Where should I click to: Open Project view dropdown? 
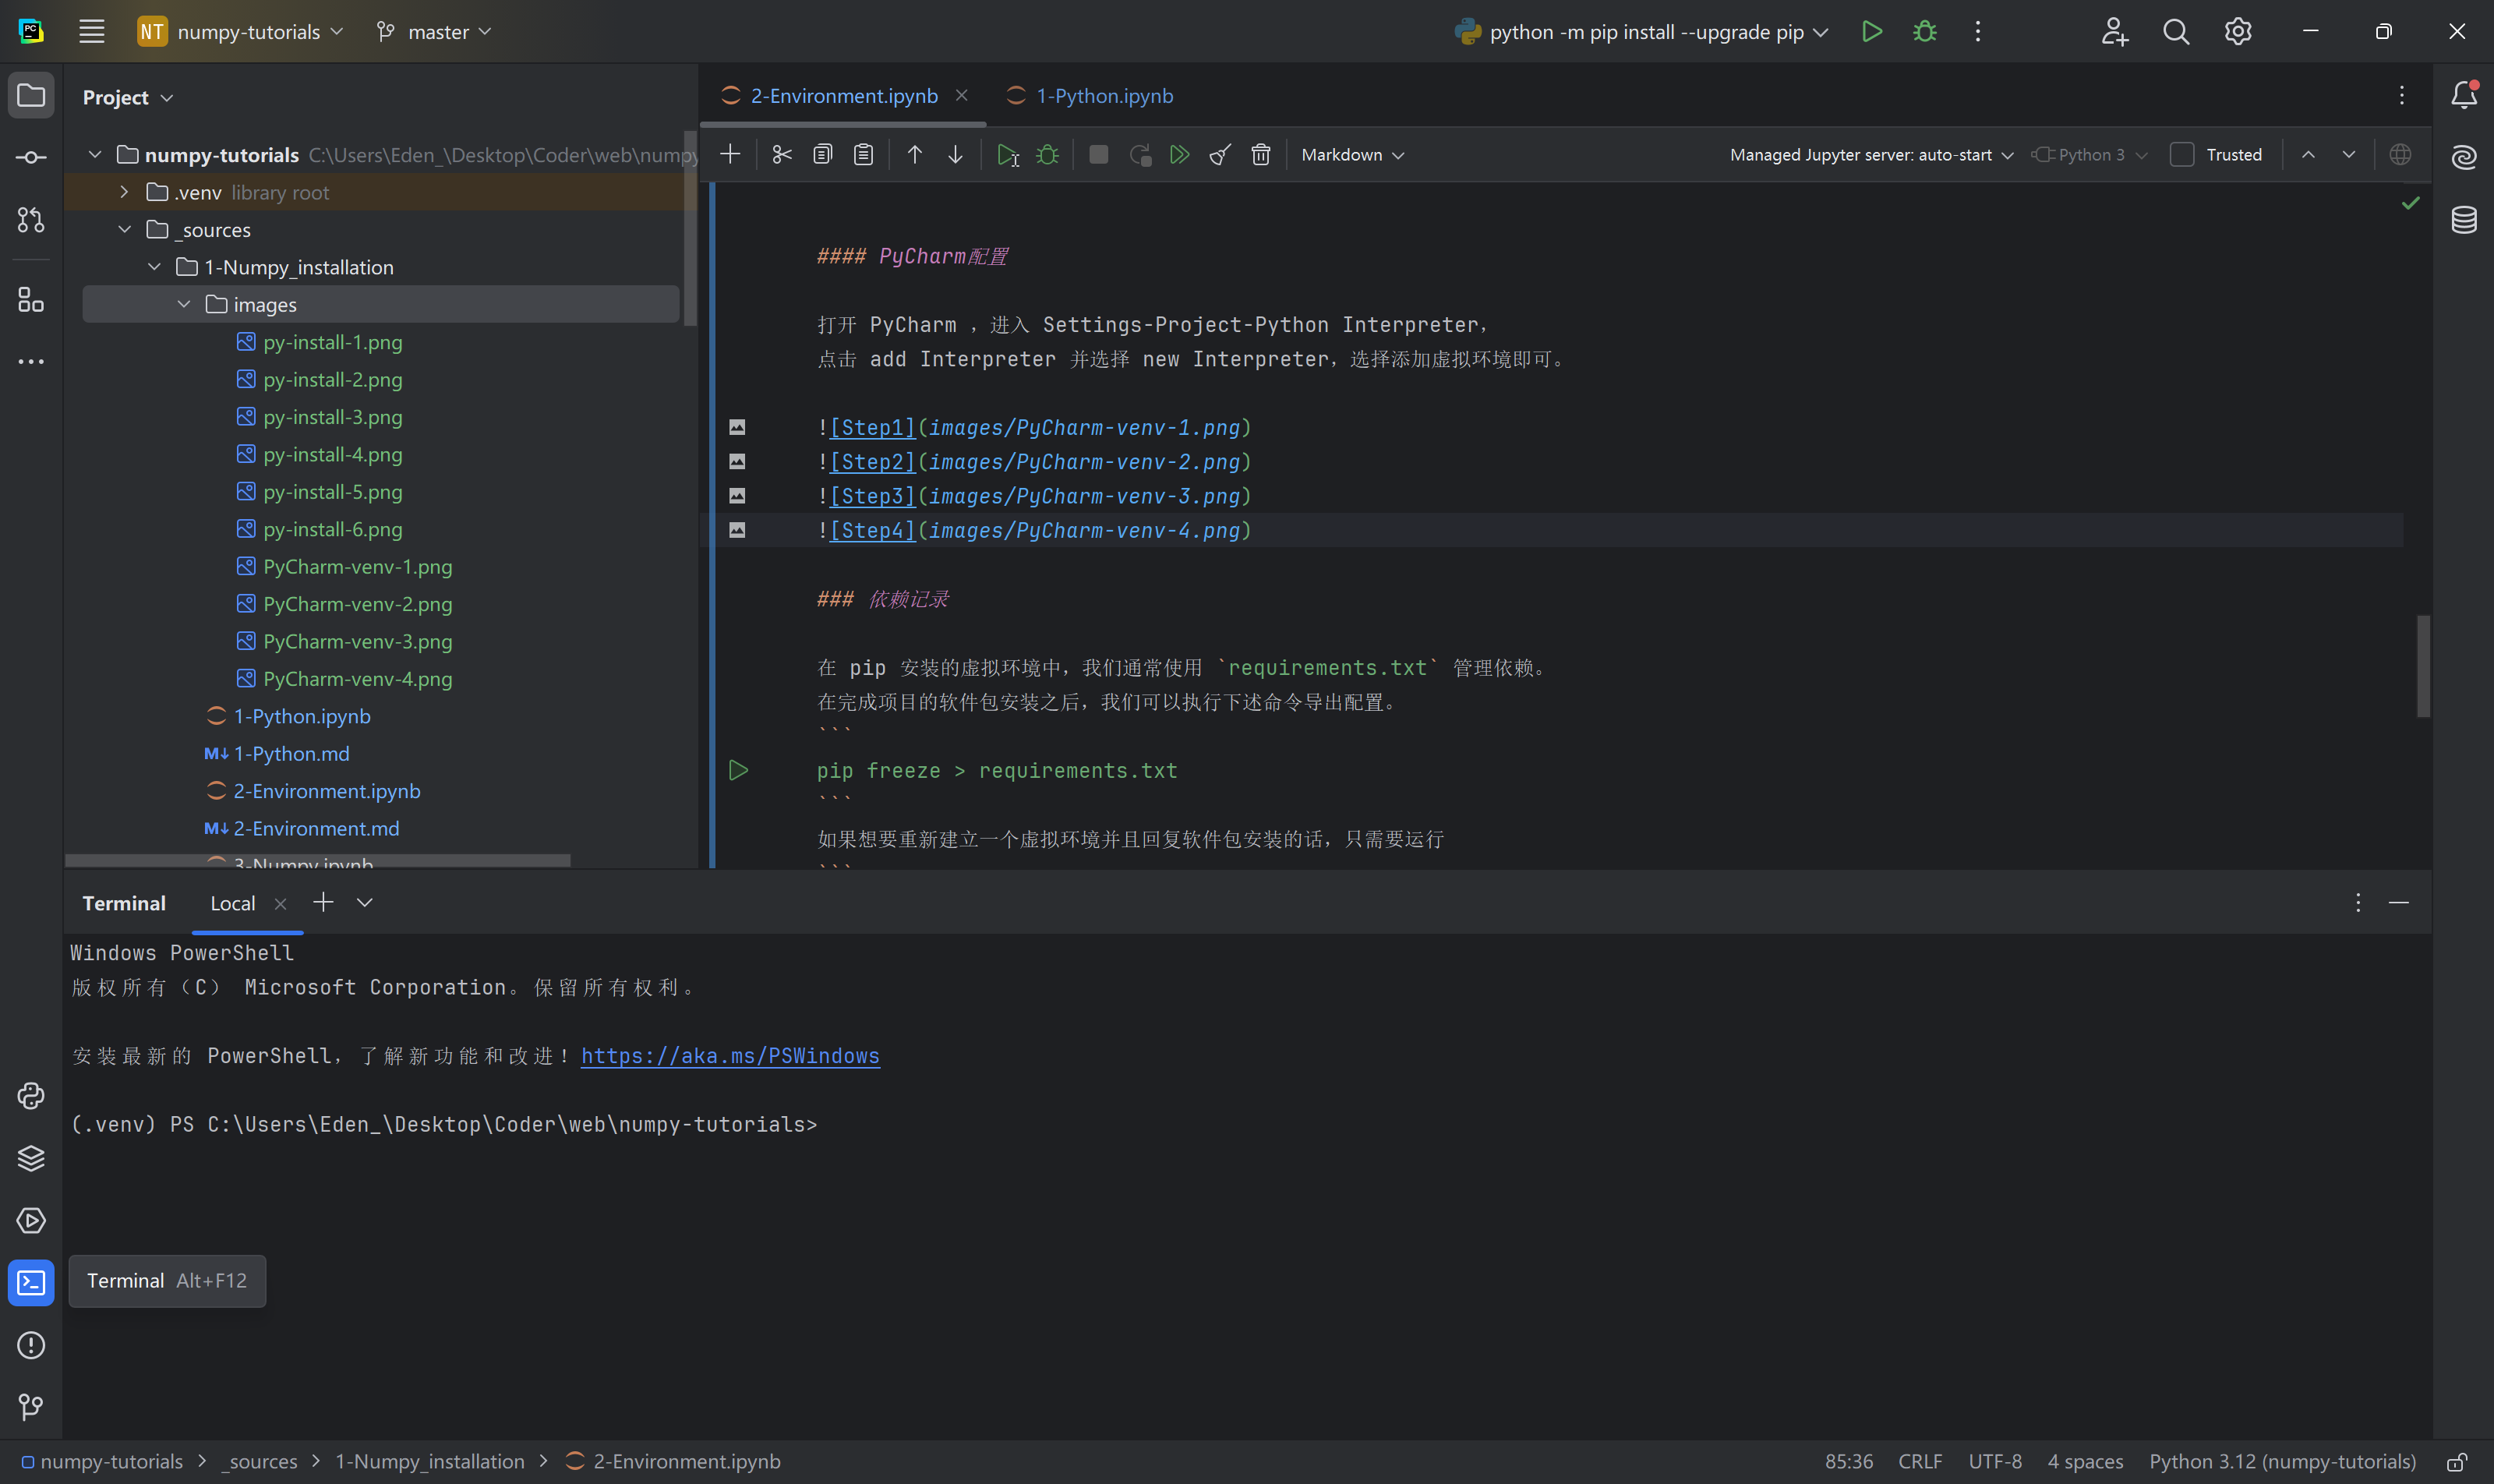pos(128,97)
